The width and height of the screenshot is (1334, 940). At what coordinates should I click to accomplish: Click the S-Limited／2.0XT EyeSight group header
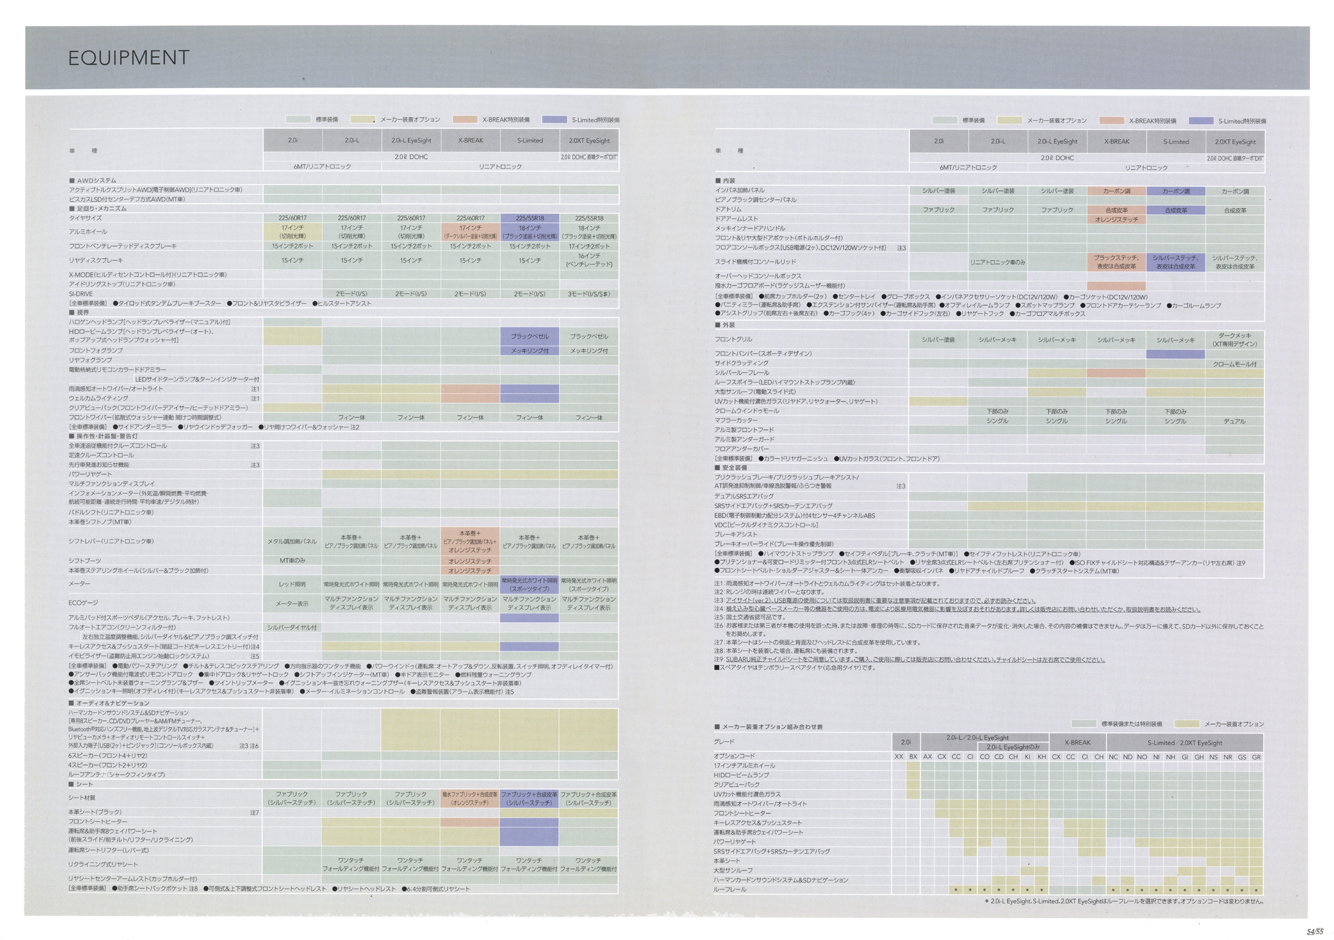pos(1185,742)
